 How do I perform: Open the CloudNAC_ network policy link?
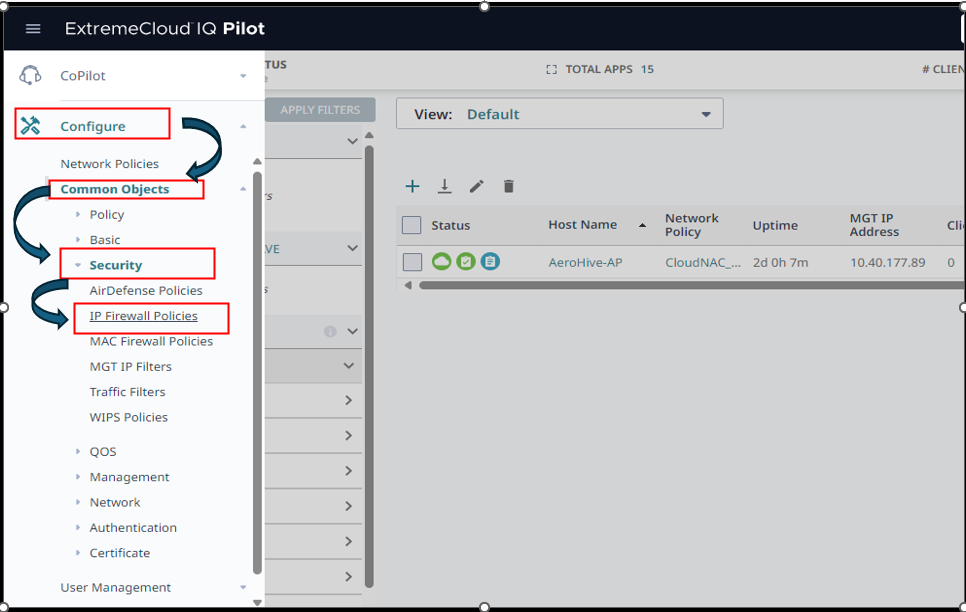703,263
